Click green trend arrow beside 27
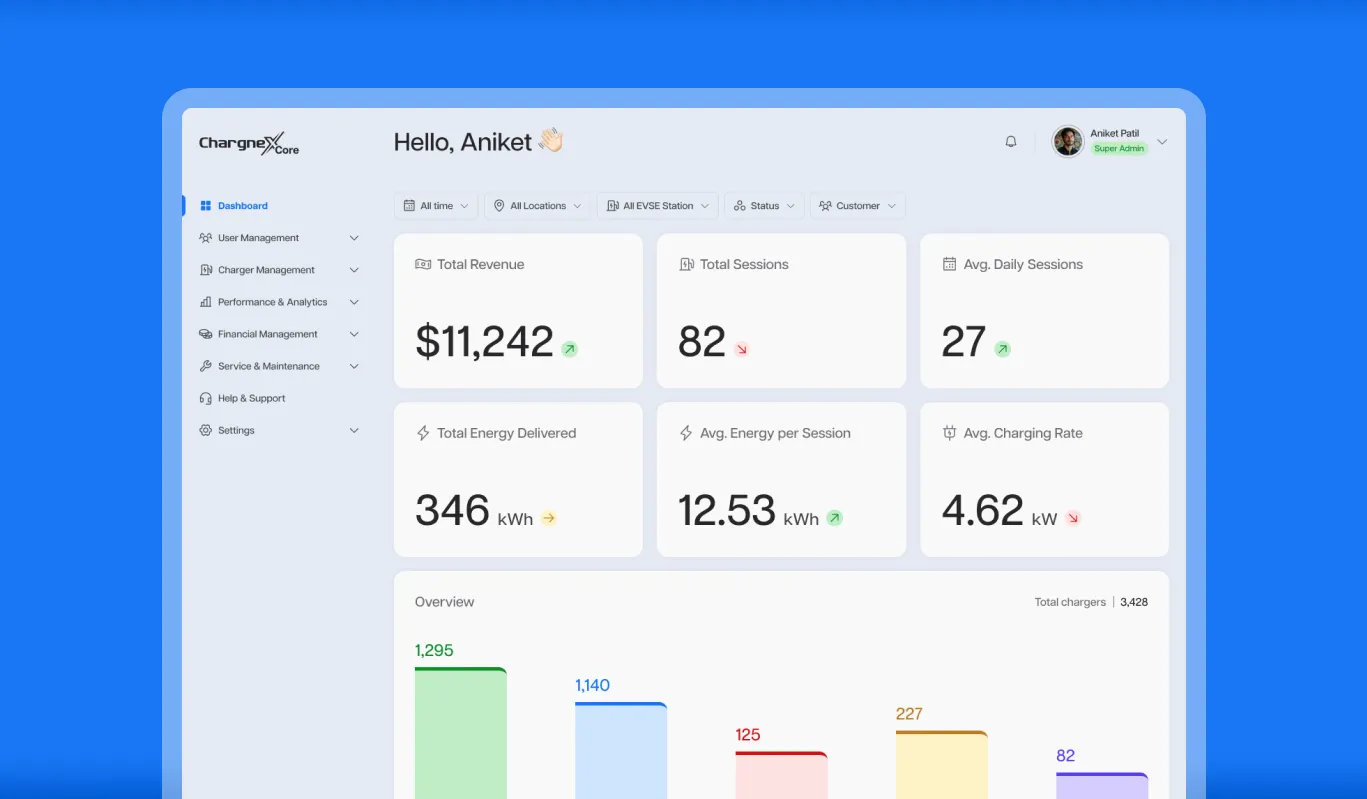Viewport: 1367px width, 799px height. point(1002,349)
